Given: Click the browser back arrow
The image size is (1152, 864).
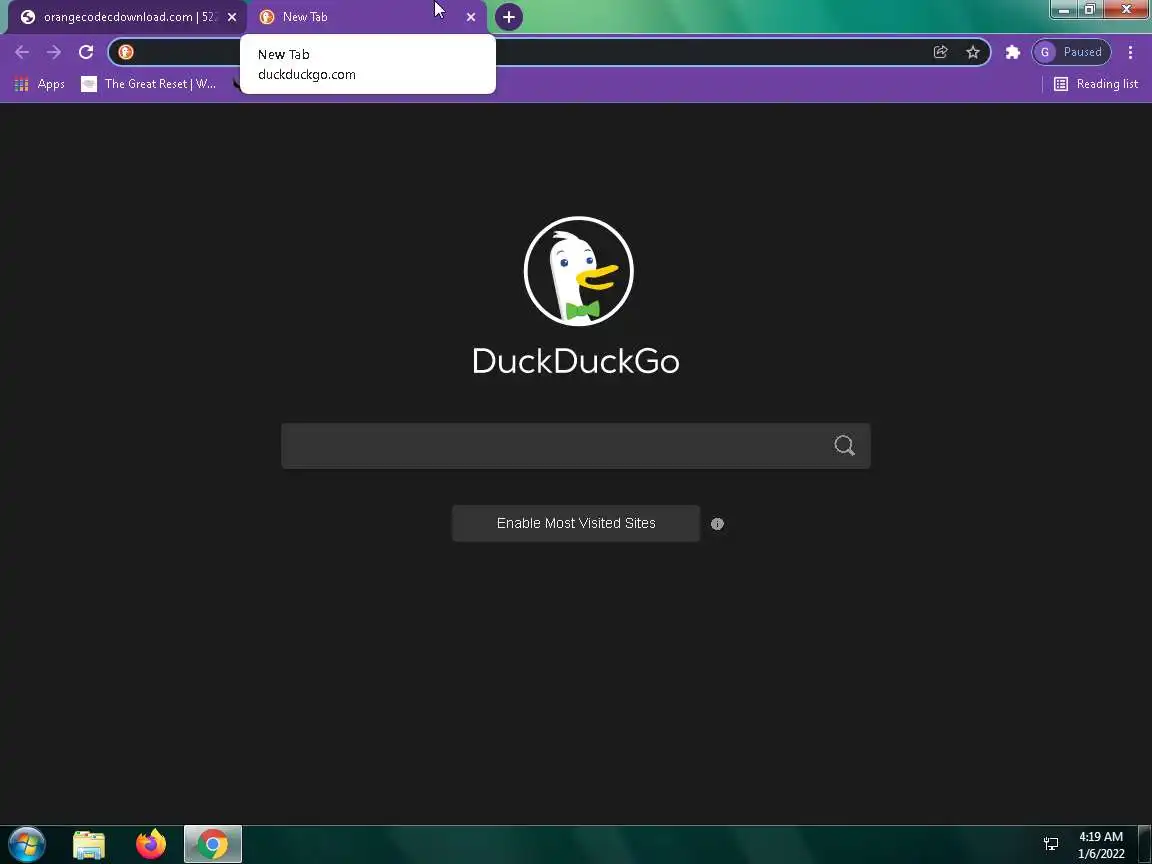Looking at the screenshot, I should click(x=22, y=52).
